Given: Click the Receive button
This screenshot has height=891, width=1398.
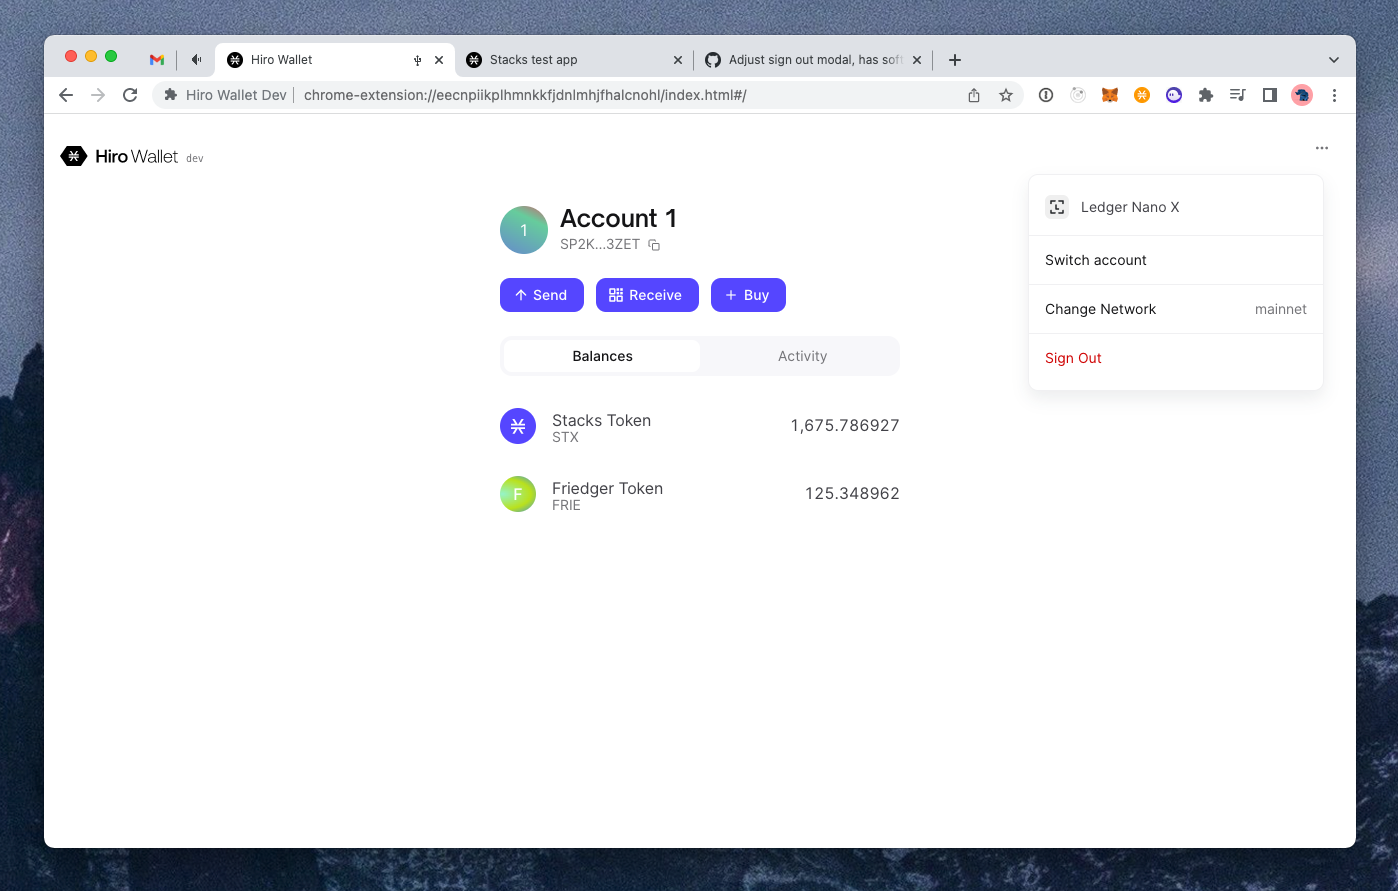Looking at the screenshot, I should pyautogui.click(x=647, y=294).
